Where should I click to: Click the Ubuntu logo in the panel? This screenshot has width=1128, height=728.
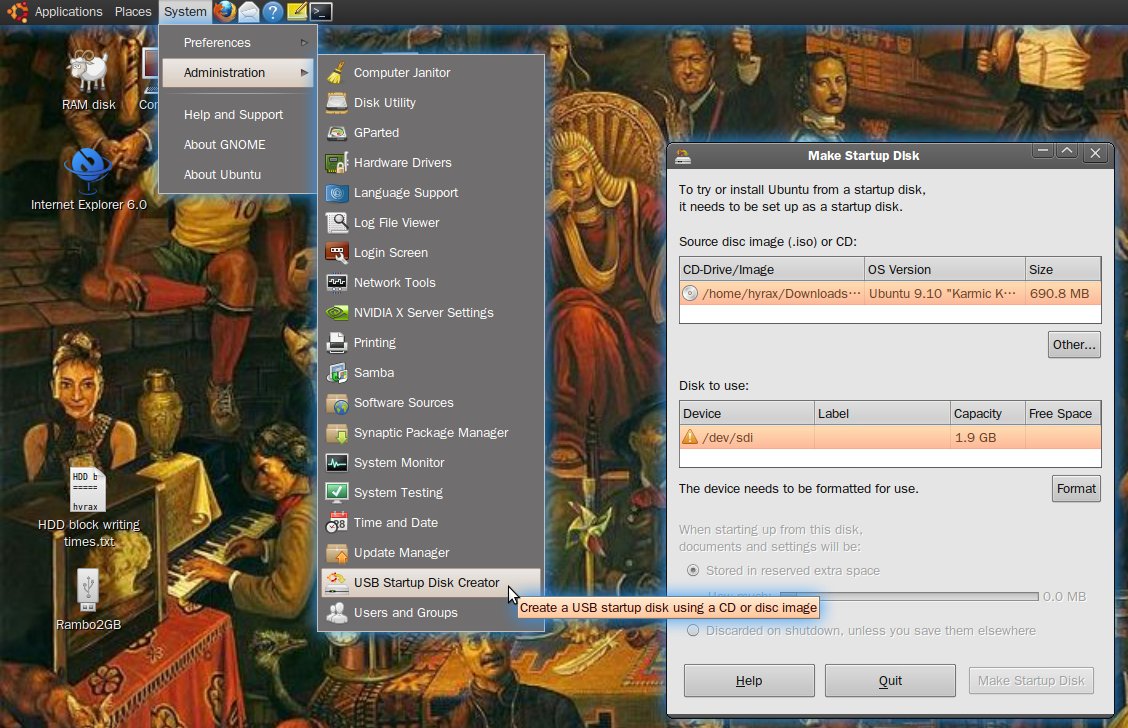[17, 12]
